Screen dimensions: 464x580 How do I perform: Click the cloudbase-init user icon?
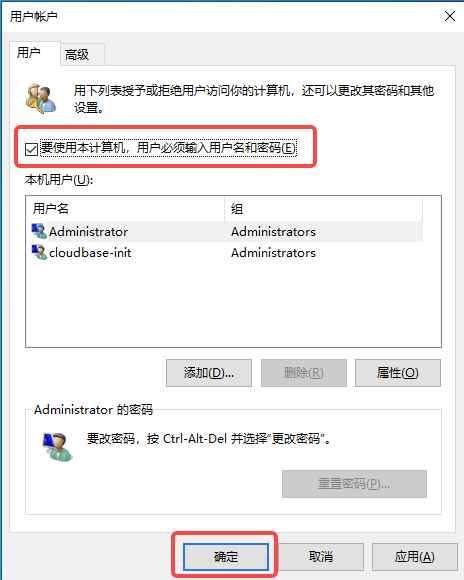coord(39,252)
